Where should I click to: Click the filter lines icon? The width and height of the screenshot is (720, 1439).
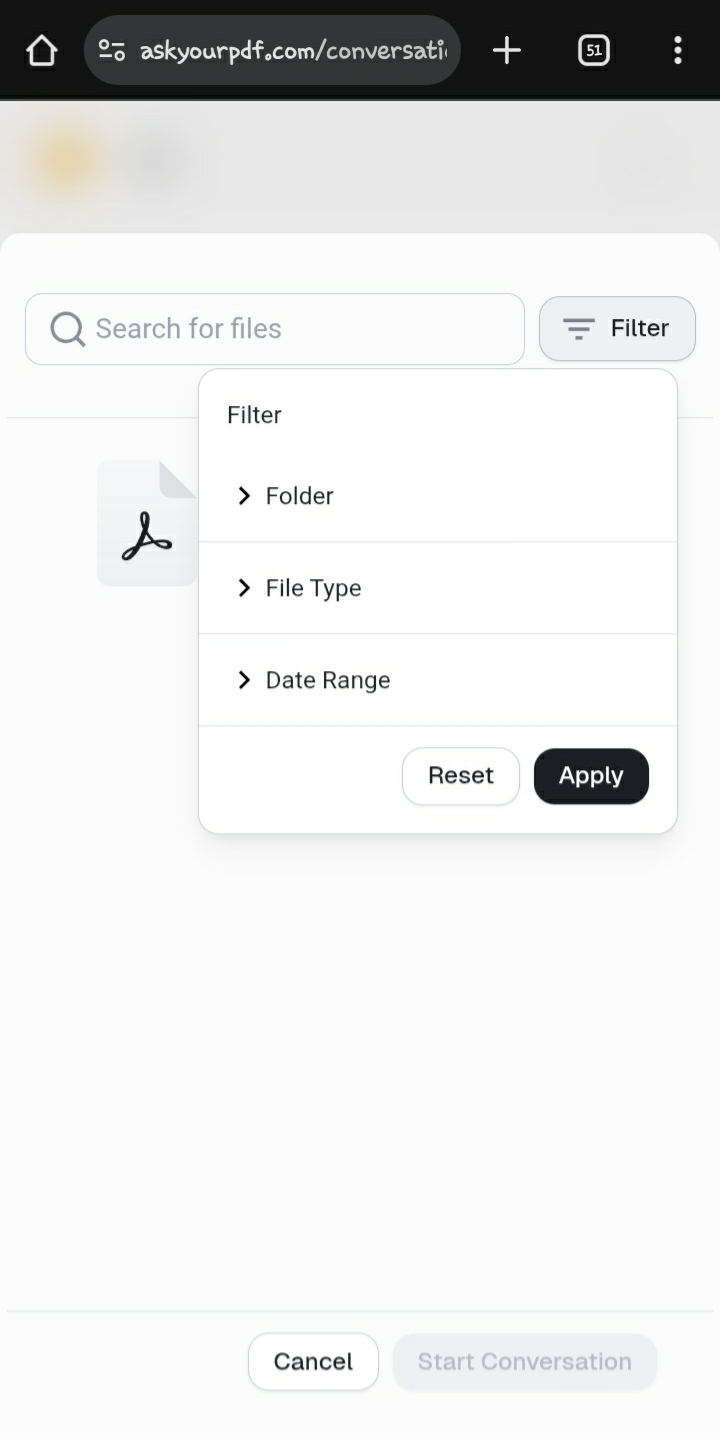(579, 329)
